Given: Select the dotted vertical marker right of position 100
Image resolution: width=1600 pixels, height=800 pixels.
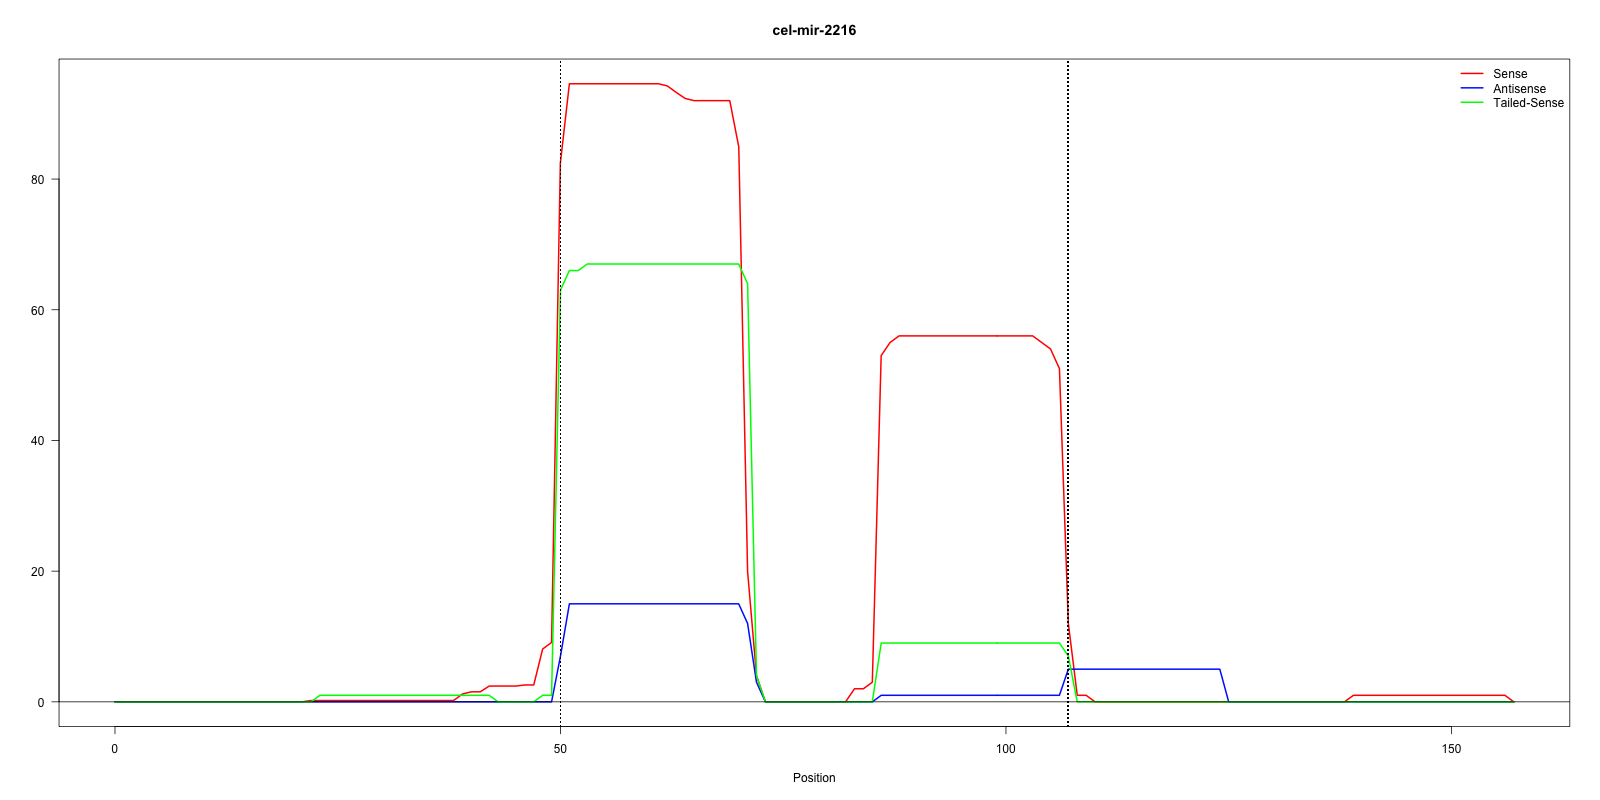Looking at the screenshot, I should 1068,400.
